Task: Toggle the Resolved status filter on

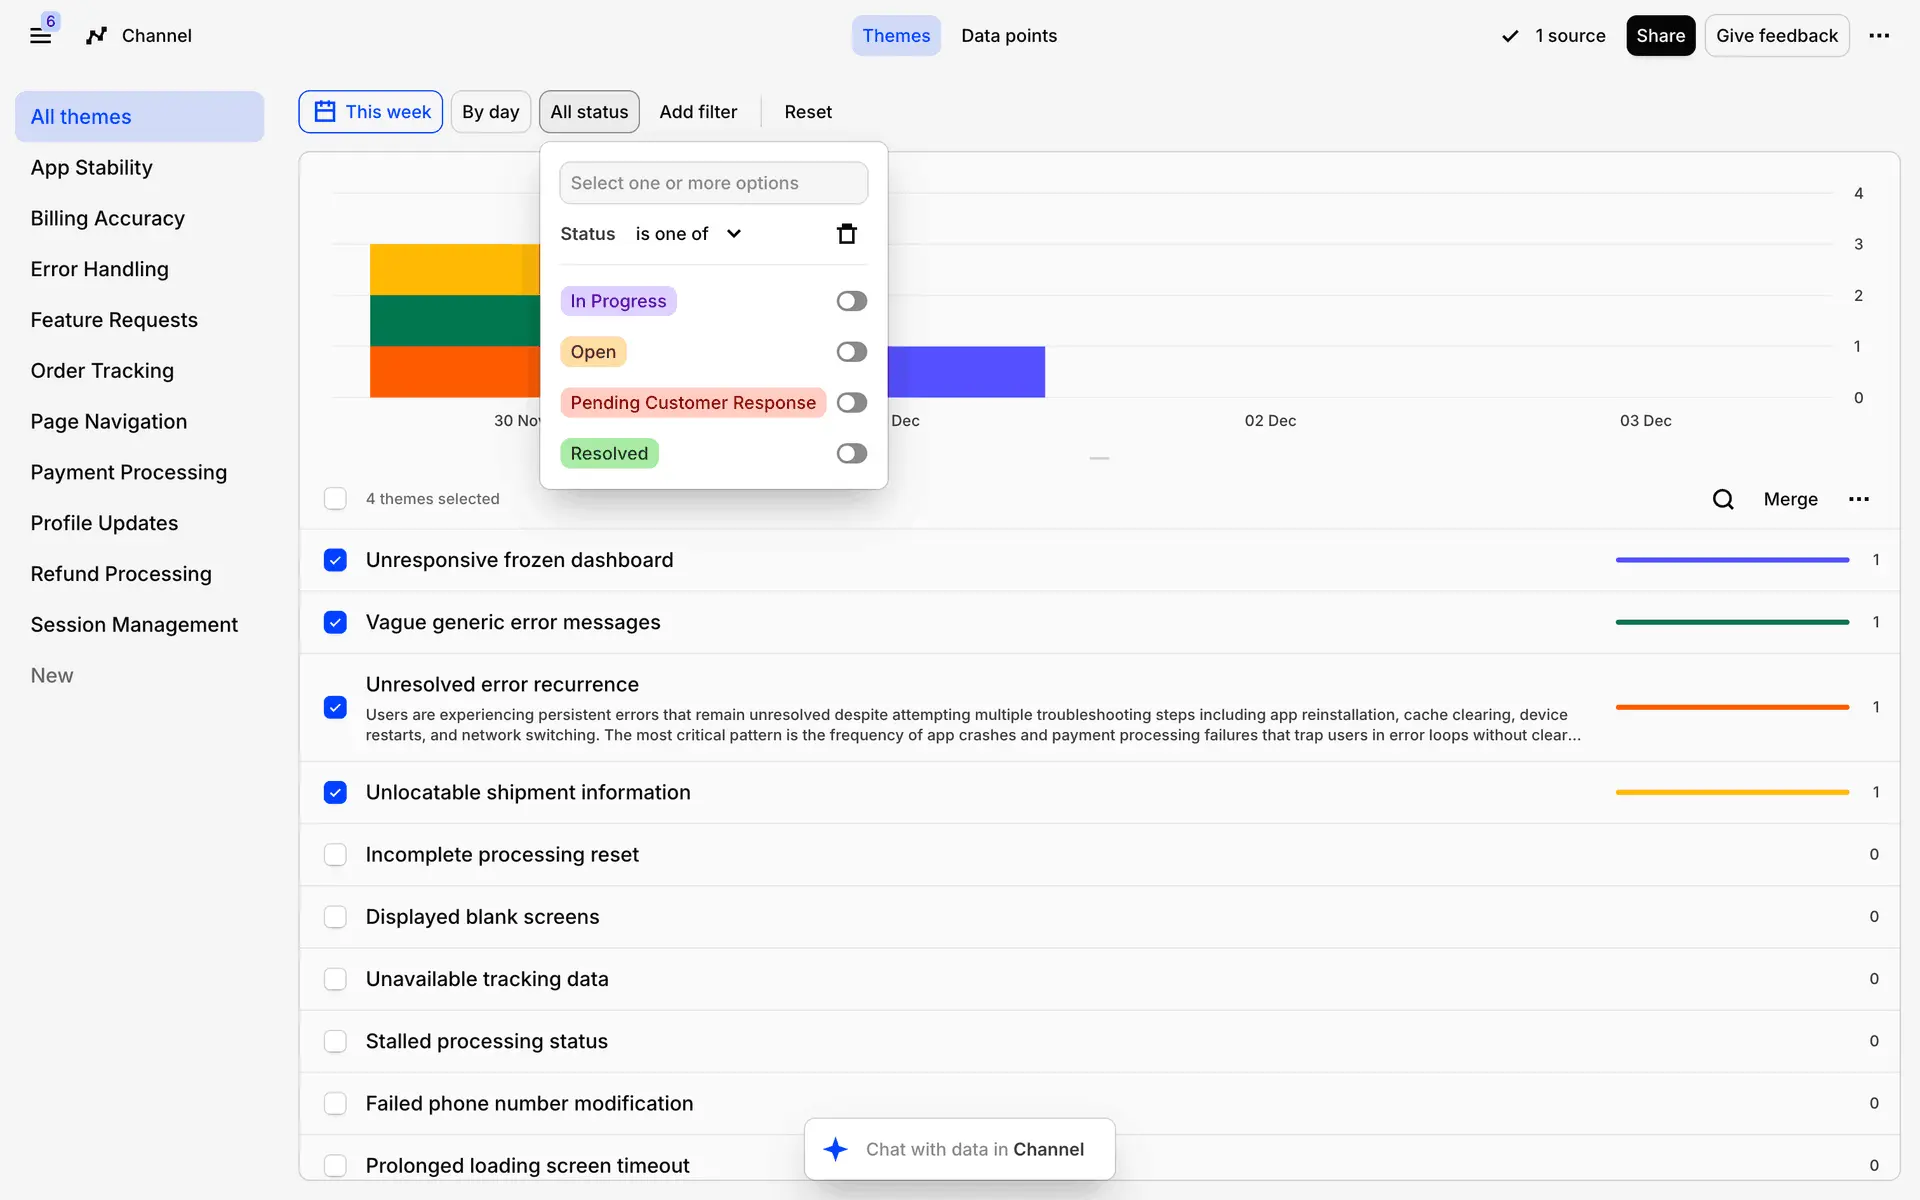Action: point(851,454)
